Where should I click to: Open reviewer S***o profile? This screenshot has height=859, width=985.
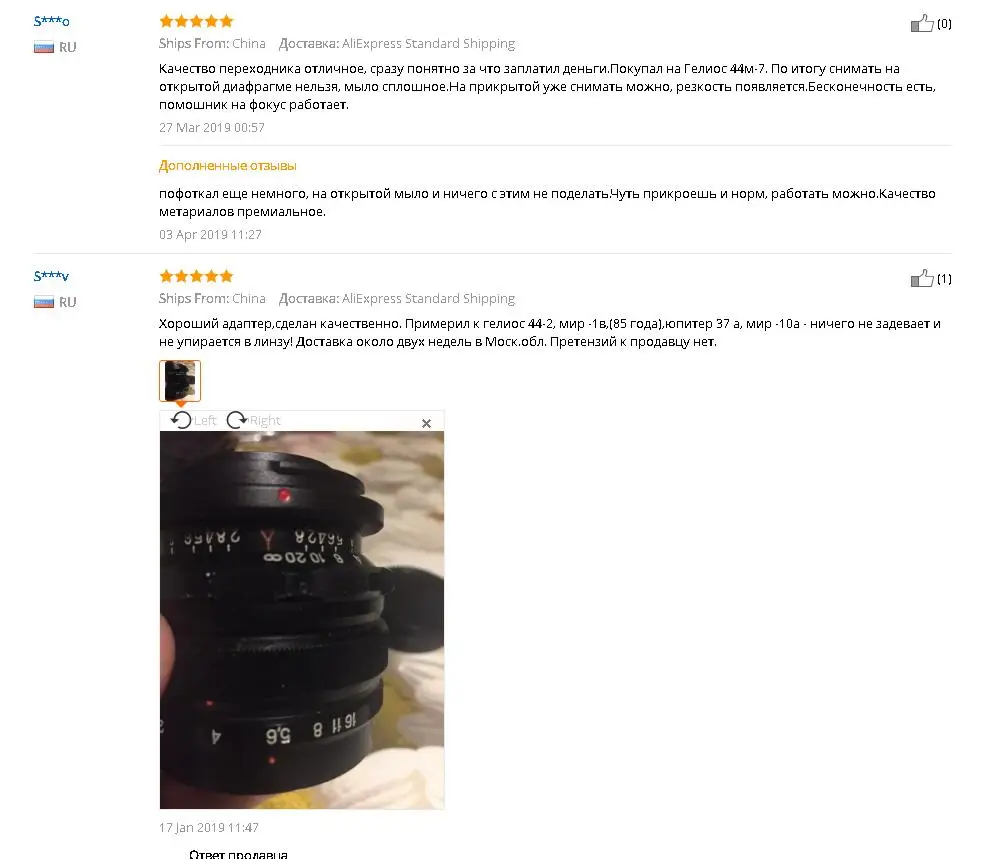point(52,21)
